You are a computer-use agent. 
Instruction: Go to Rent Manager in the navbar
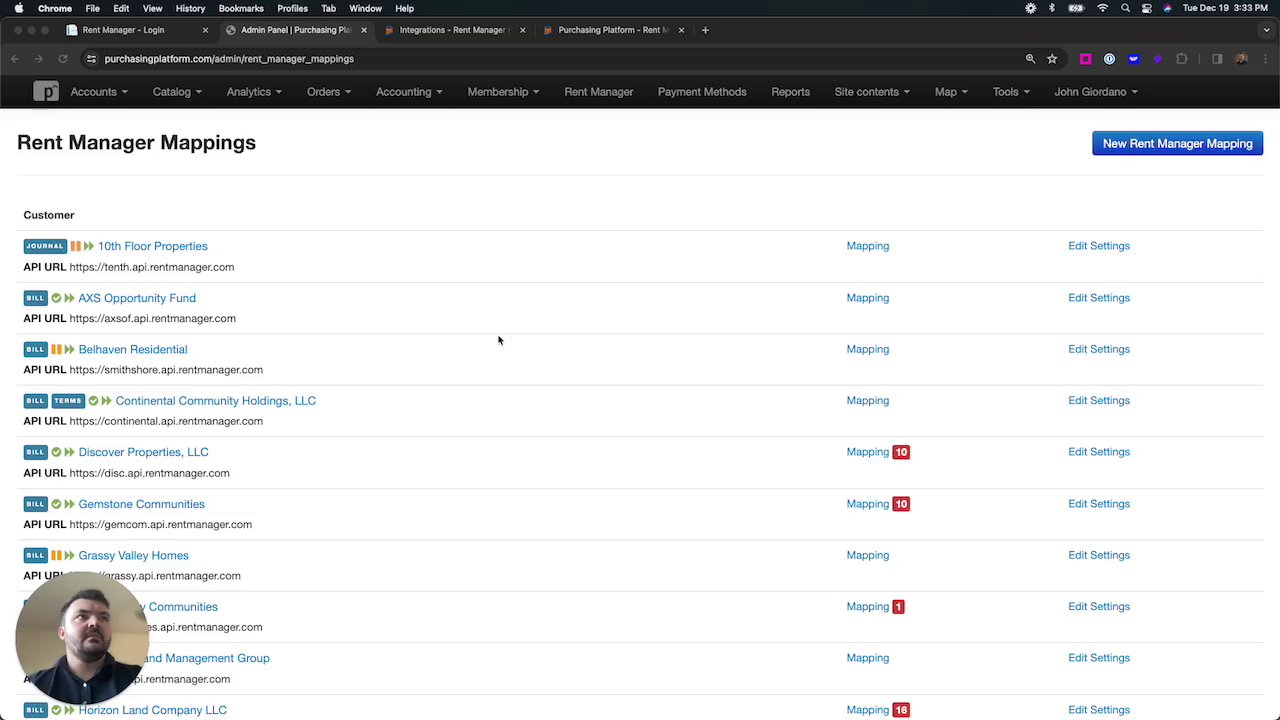(599, 92)
